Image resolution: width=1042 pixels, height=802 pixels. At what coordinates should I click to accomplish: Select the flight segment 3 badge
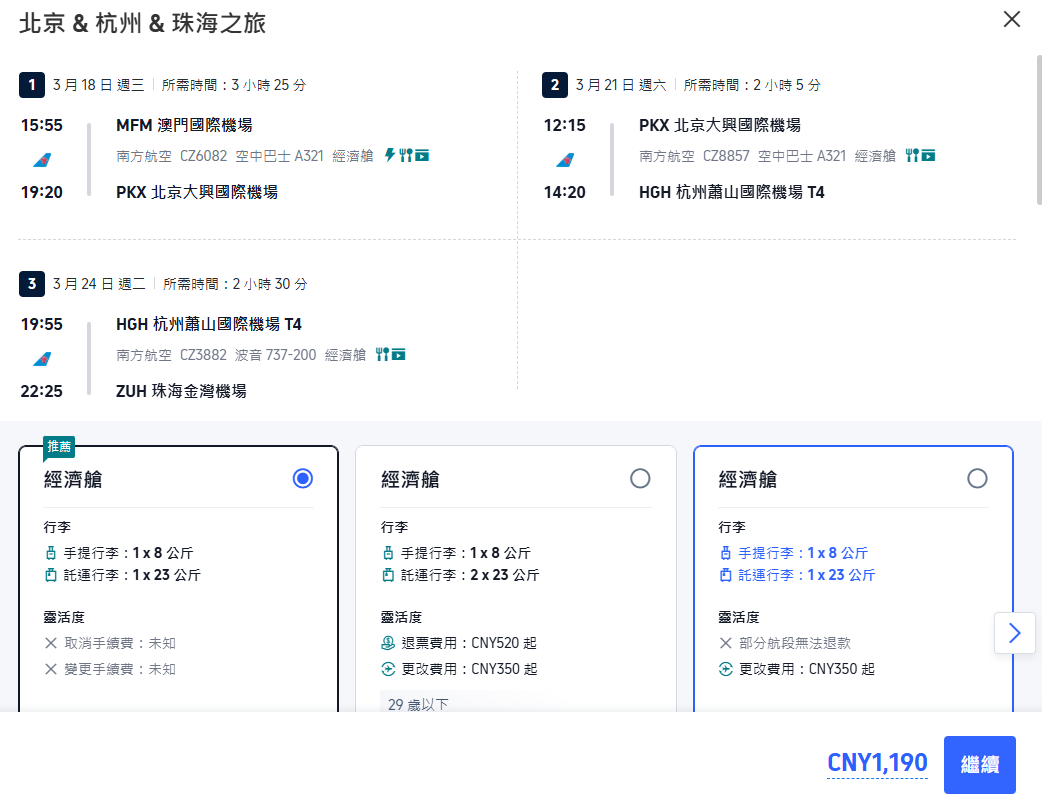pyautogui.click(x=31, y=284)
